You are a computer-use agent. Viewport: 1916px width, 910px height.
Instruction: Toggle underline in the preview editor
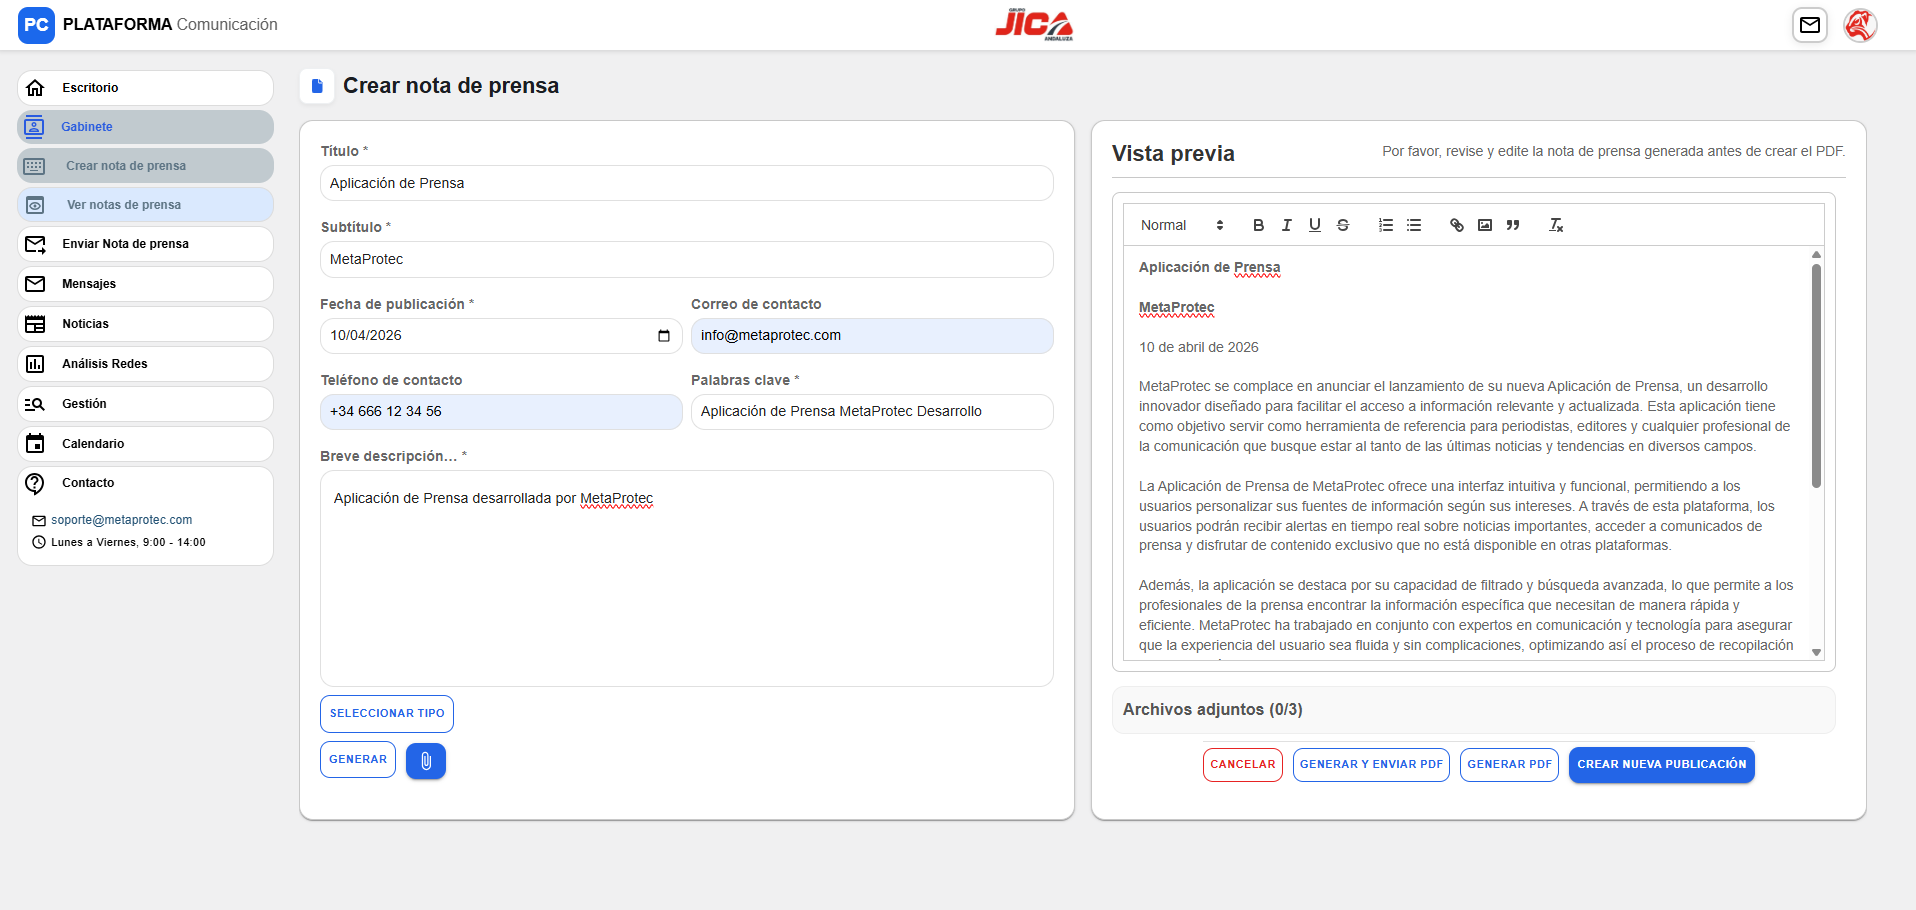[x=1315, y=225]
